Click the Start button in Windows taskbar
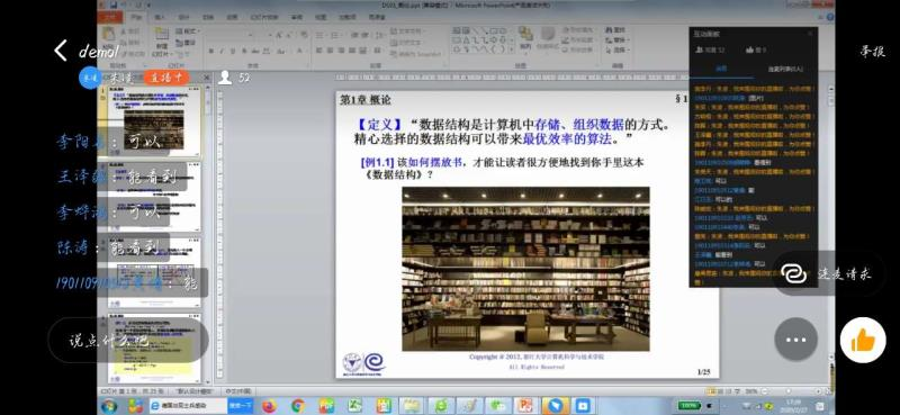Image resolution: width=900 pixels, height=415 pixels. click(x=108, y=405)
